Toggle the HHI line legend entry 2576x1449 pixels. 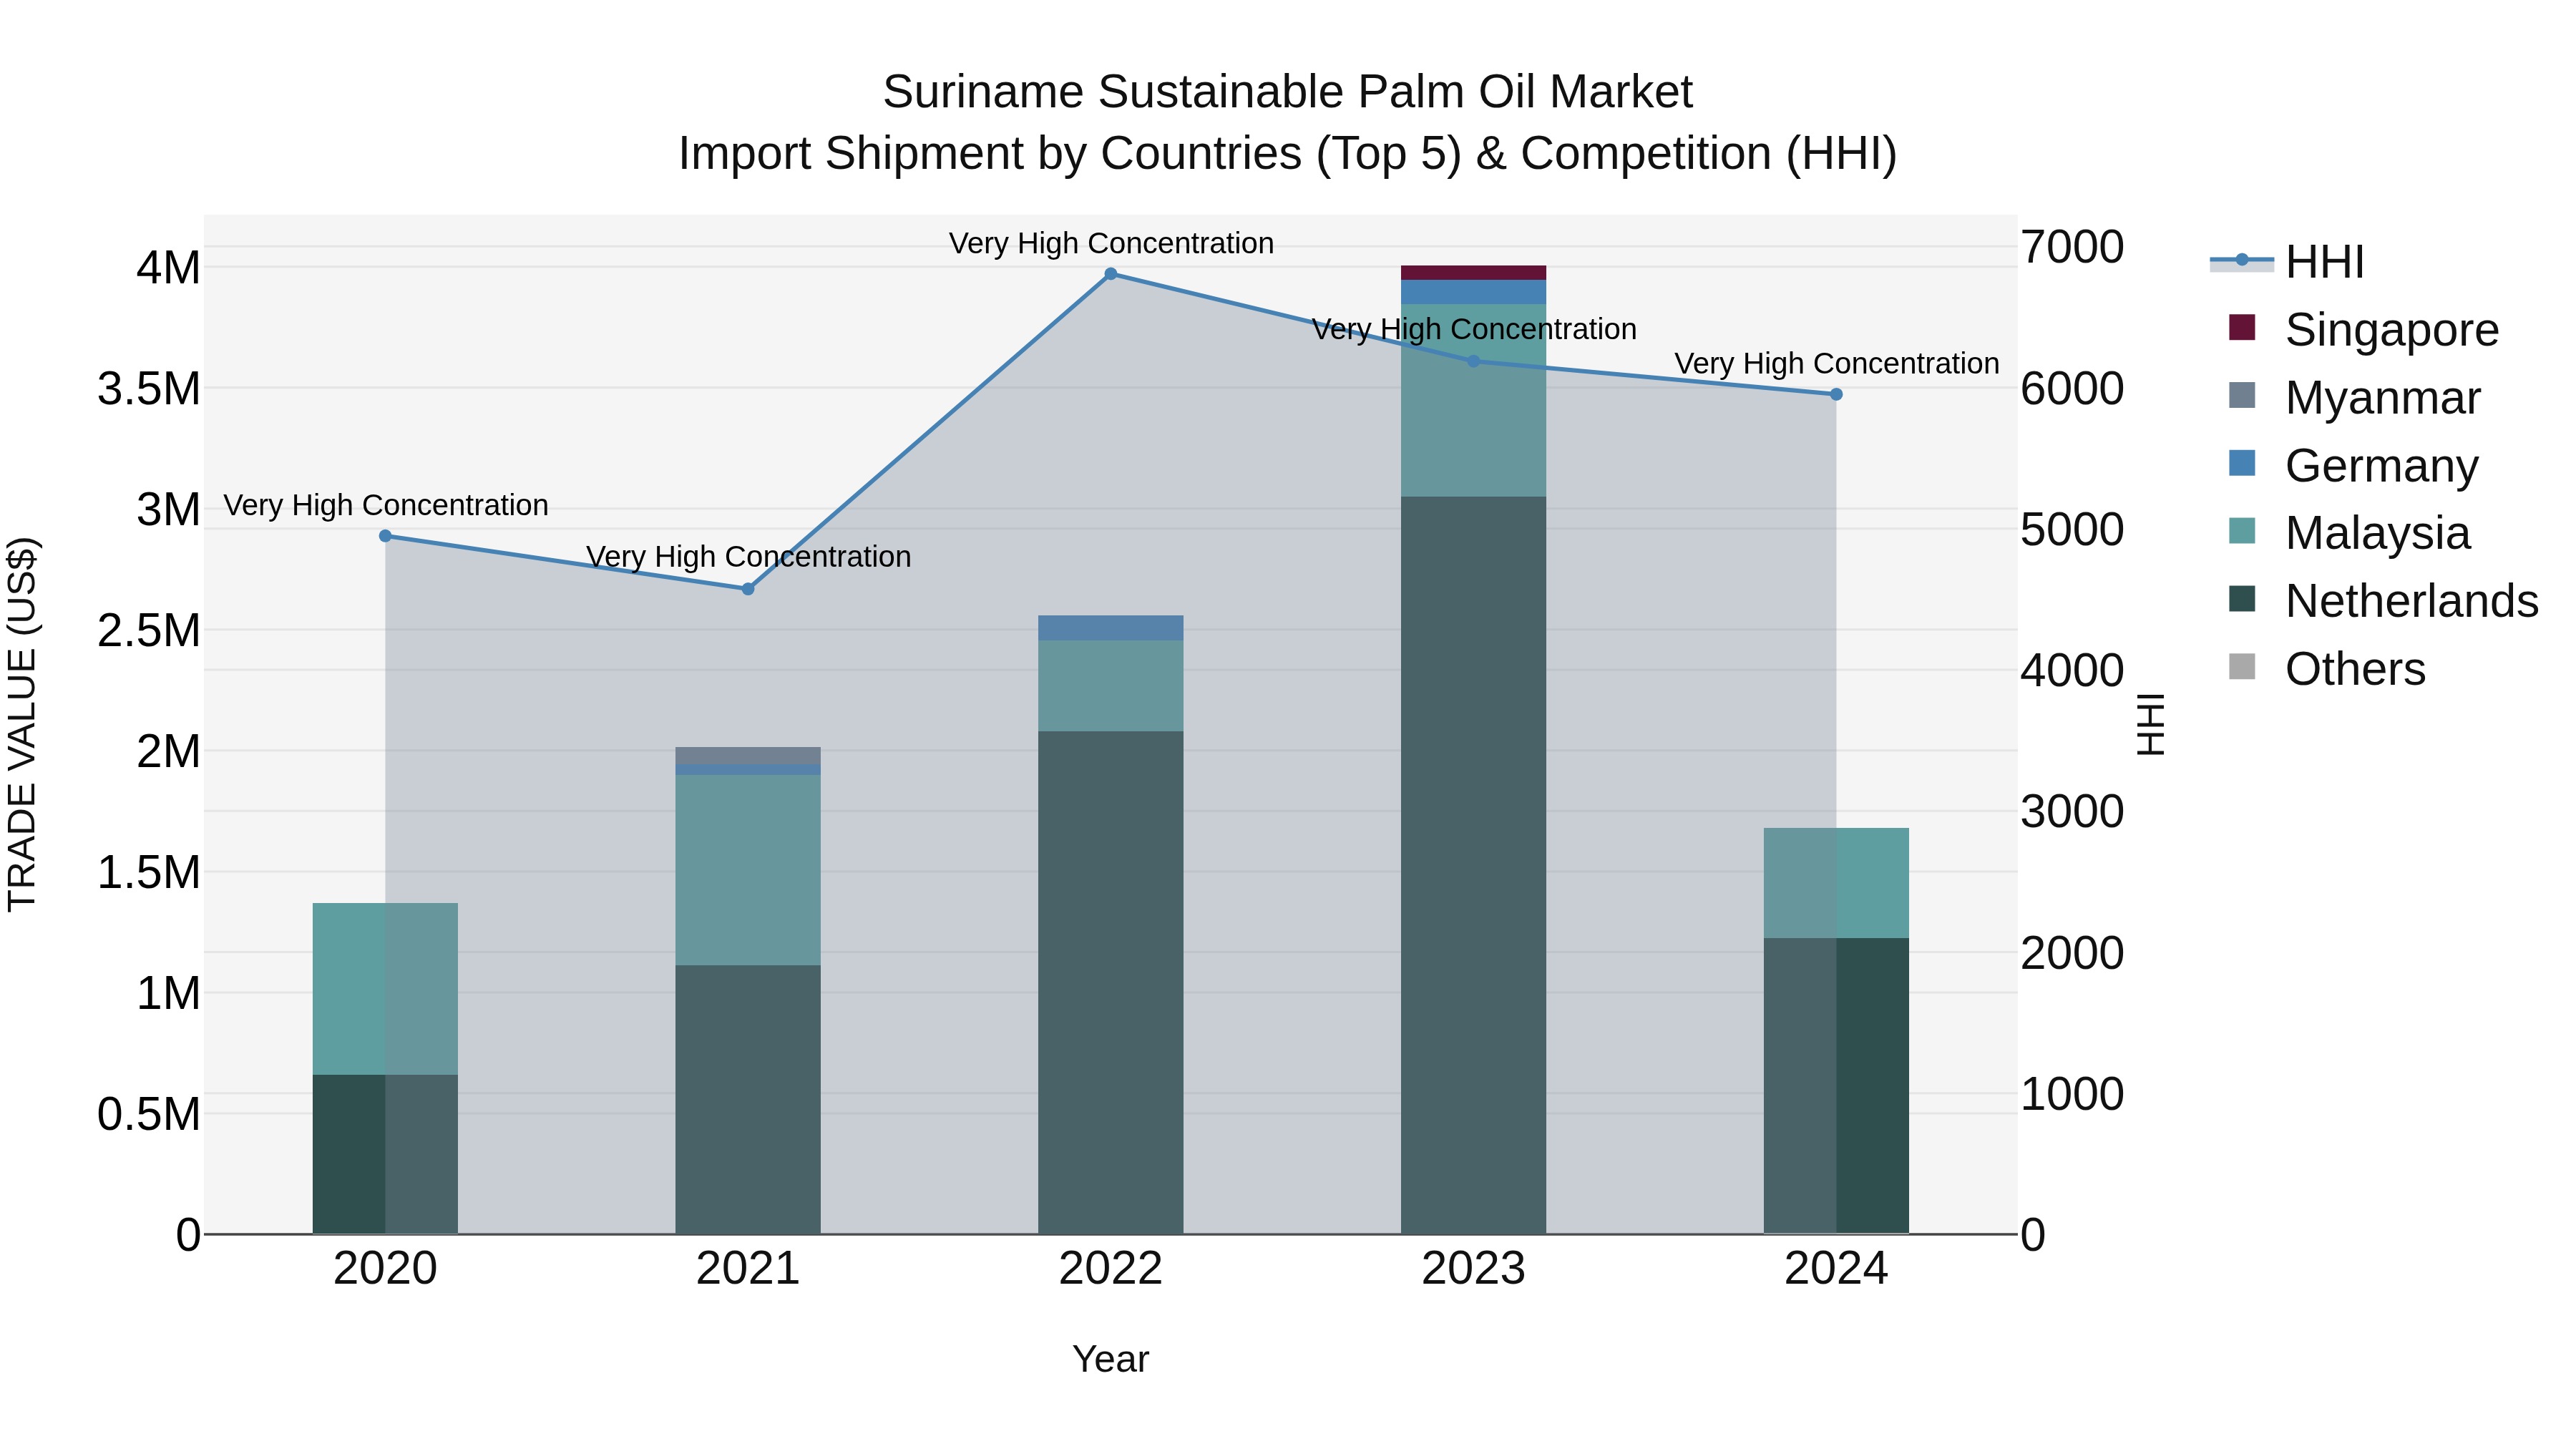point(2287,262)
